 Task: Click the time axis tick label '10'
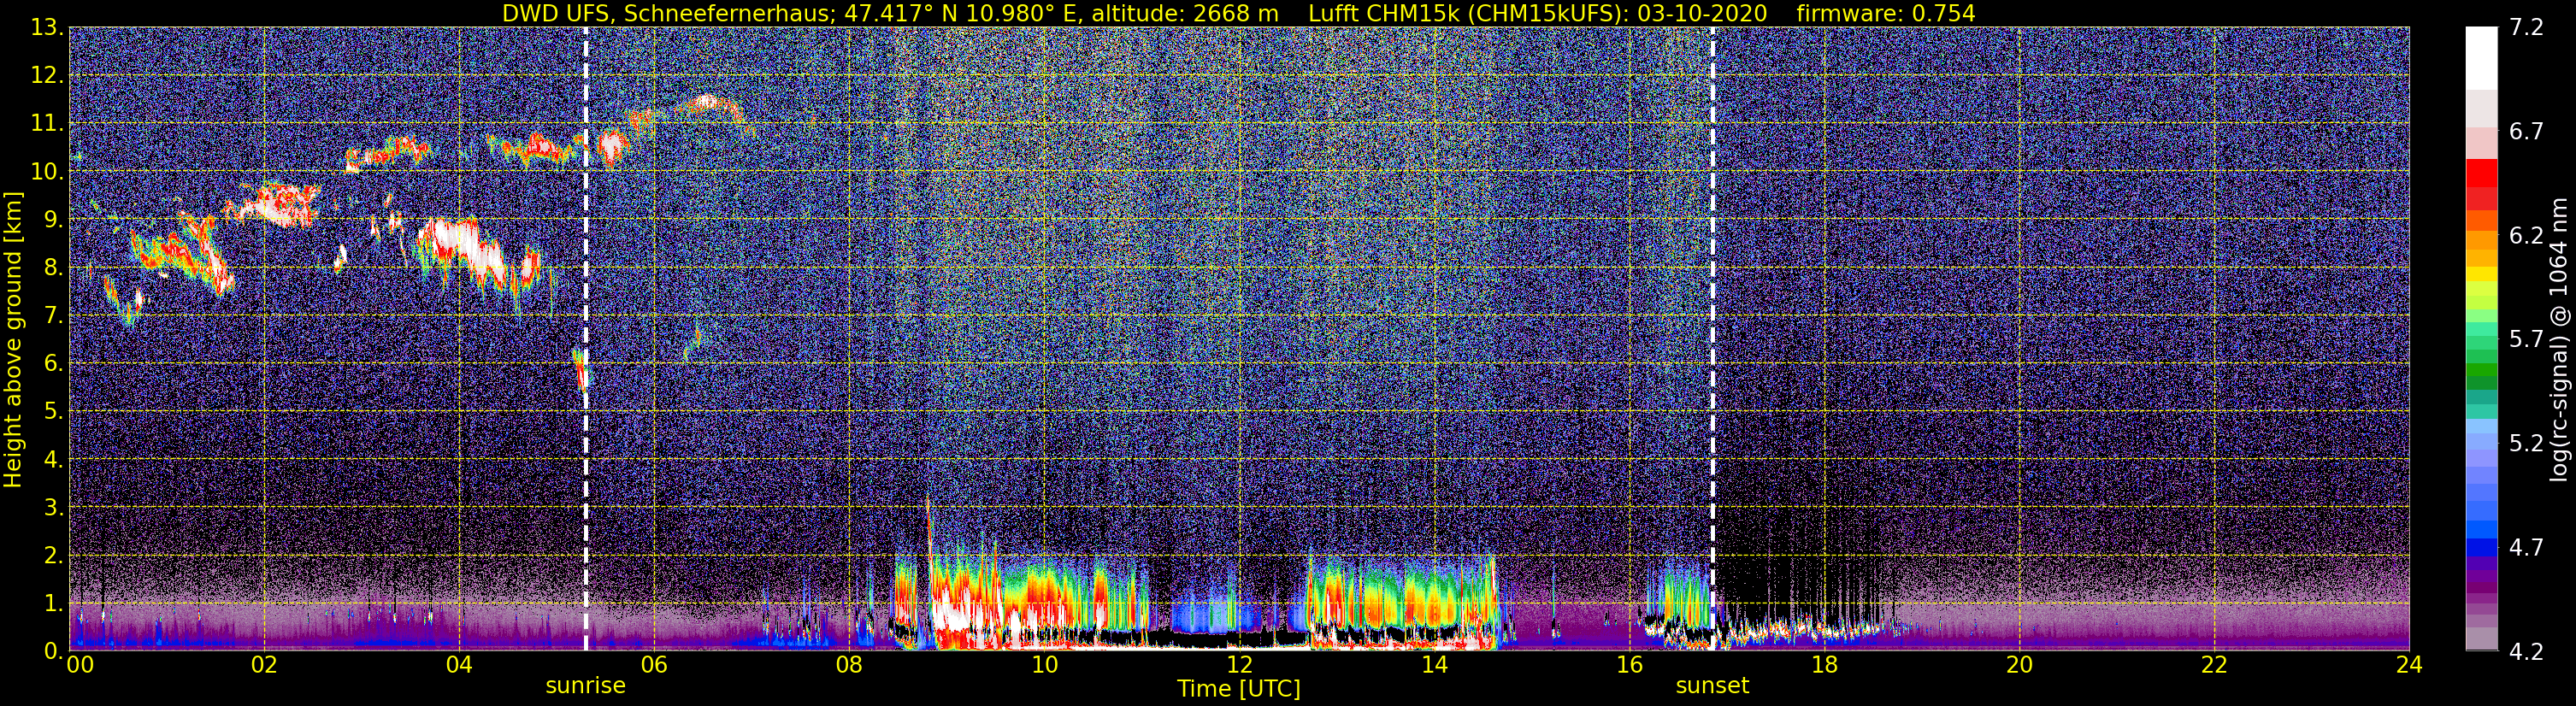tap(1044, 665)
